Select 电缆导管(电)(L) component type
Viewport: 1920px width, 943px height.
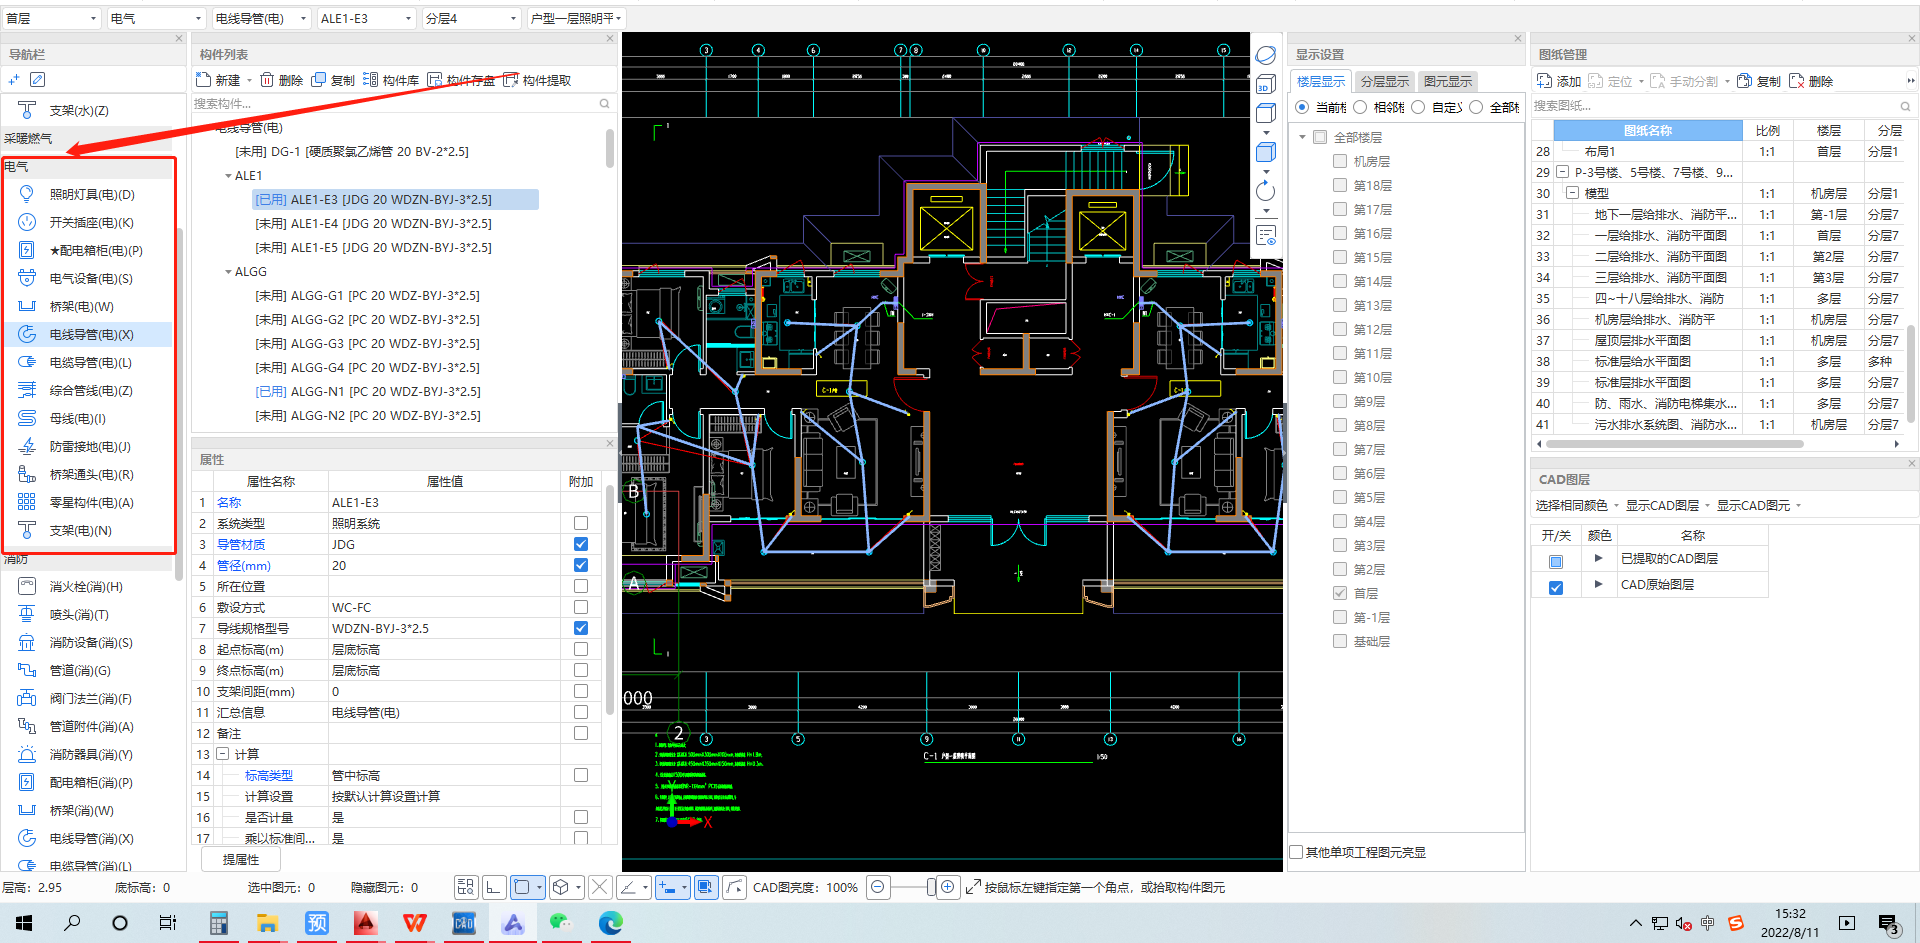click(x=92, y=362)
